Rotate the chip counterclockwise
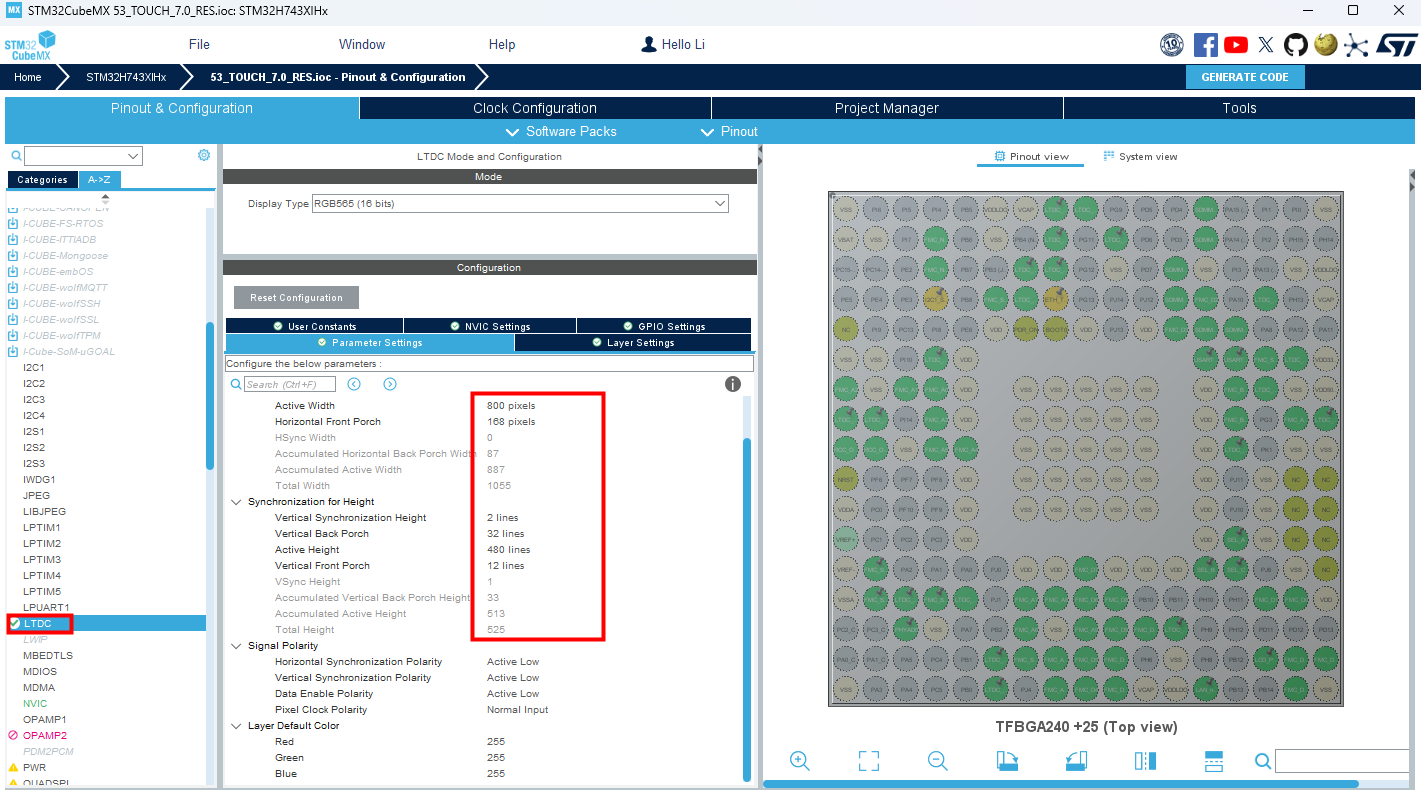Screen dimensions: 1421x791 coord(1076,761)
